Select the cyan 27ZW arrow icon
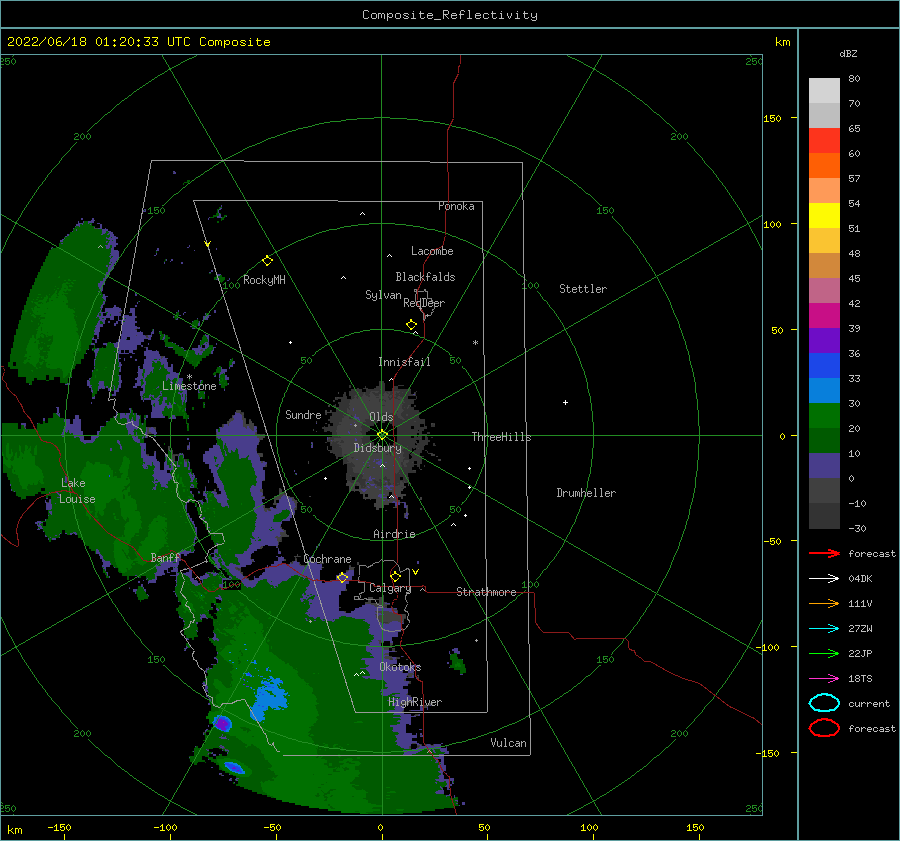The height and width of the screenshot is (841, 900). pyautogui.click(x=824, y=629)
